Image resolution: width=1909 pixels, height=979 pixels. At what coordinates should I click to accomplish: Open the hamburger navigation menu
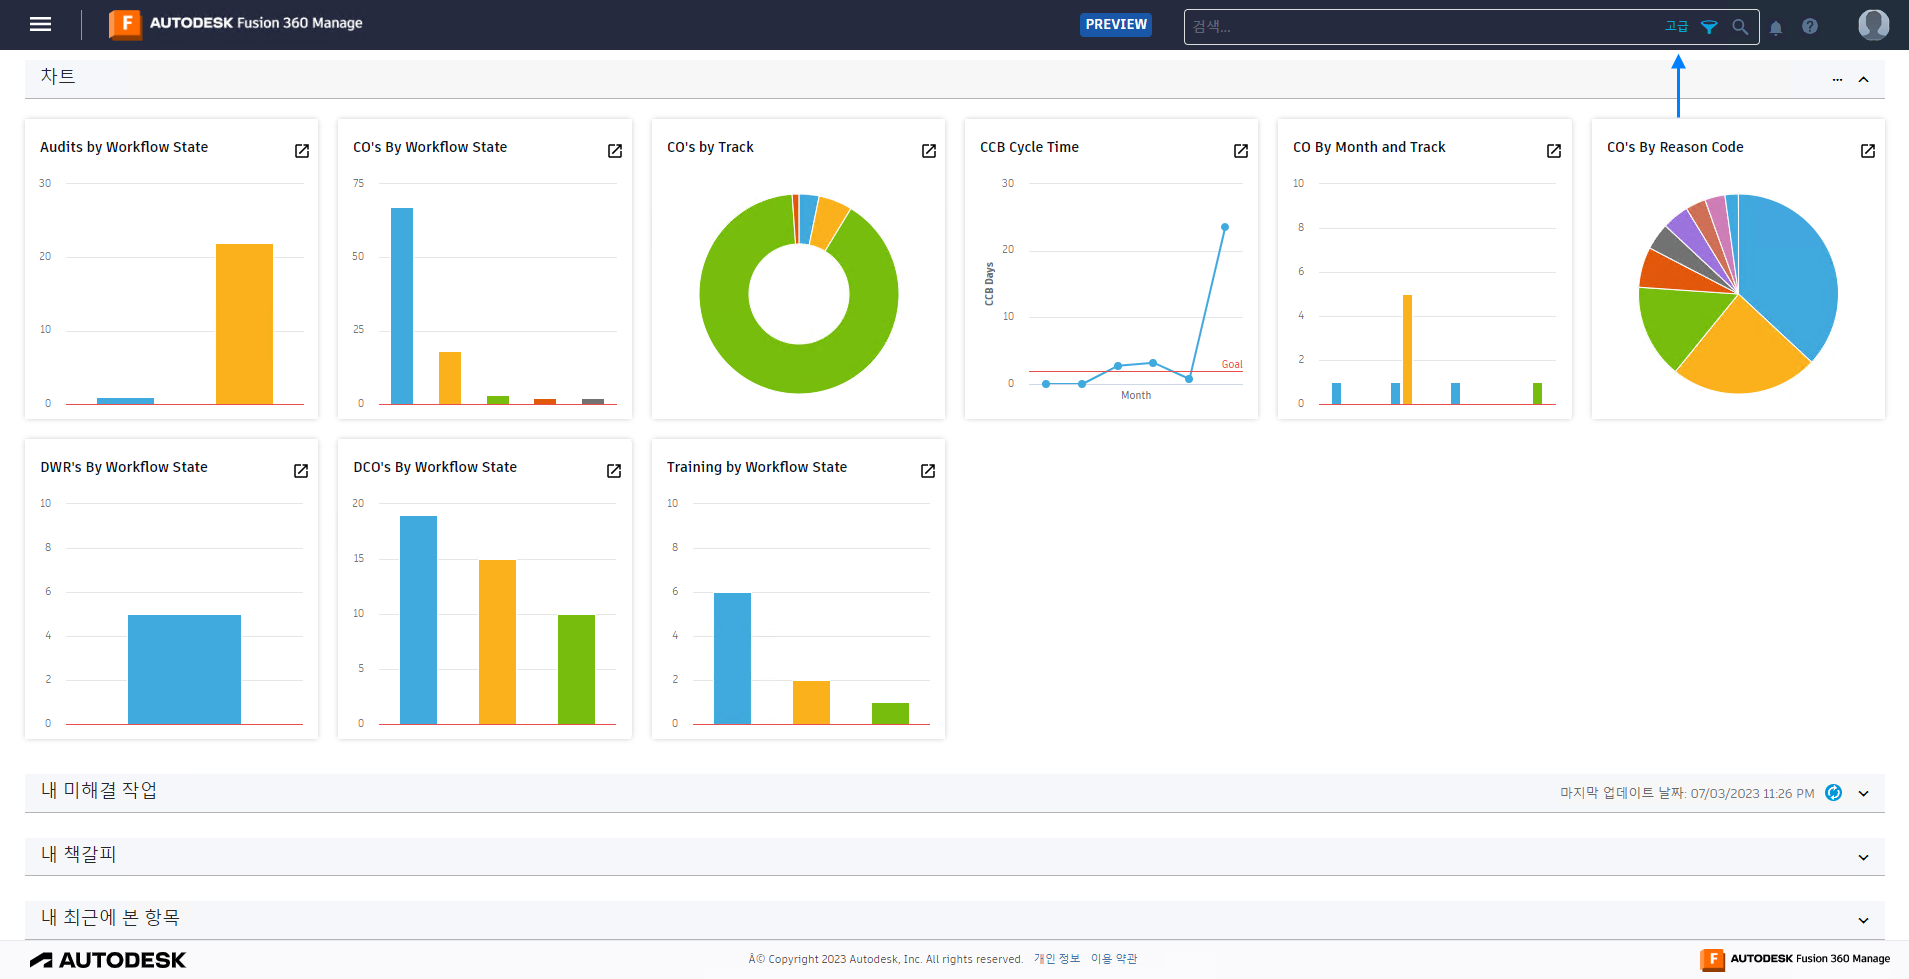[40, 24]
